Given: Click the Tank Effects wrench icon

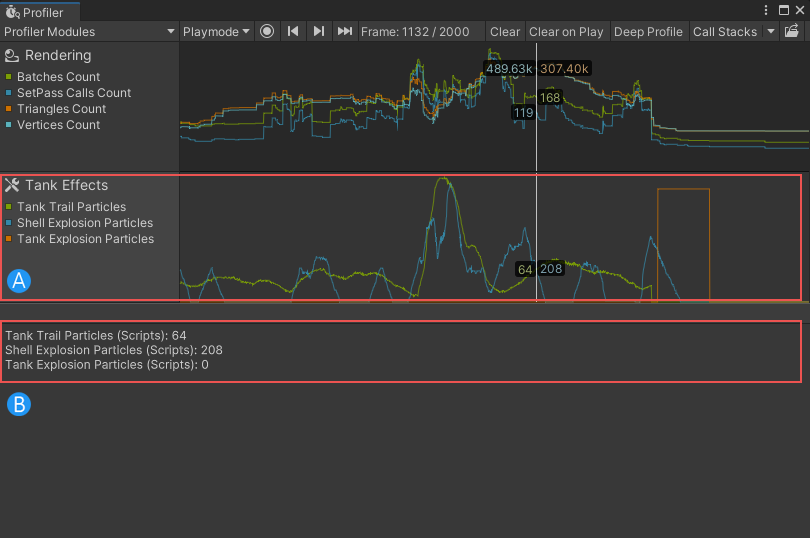Looking at the screenshot, I should tap(12, 185).
